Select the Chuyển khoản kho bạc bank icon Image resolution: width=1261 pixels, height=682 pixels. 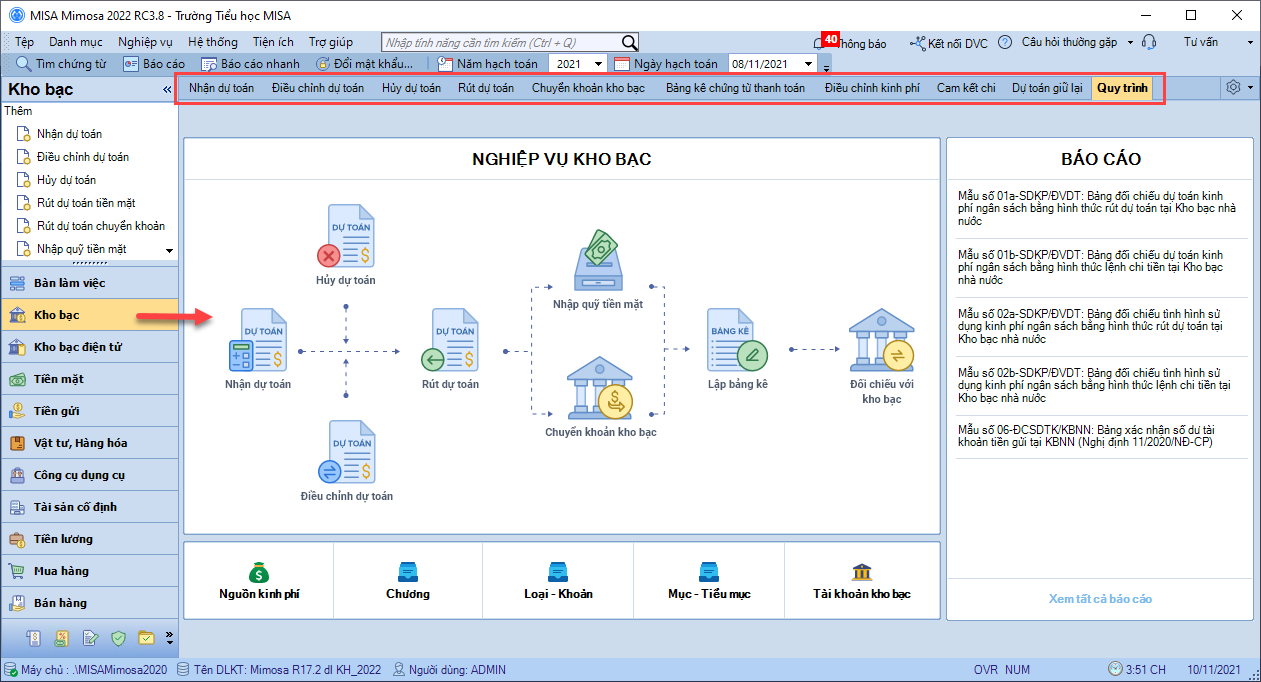coord(600,388)
